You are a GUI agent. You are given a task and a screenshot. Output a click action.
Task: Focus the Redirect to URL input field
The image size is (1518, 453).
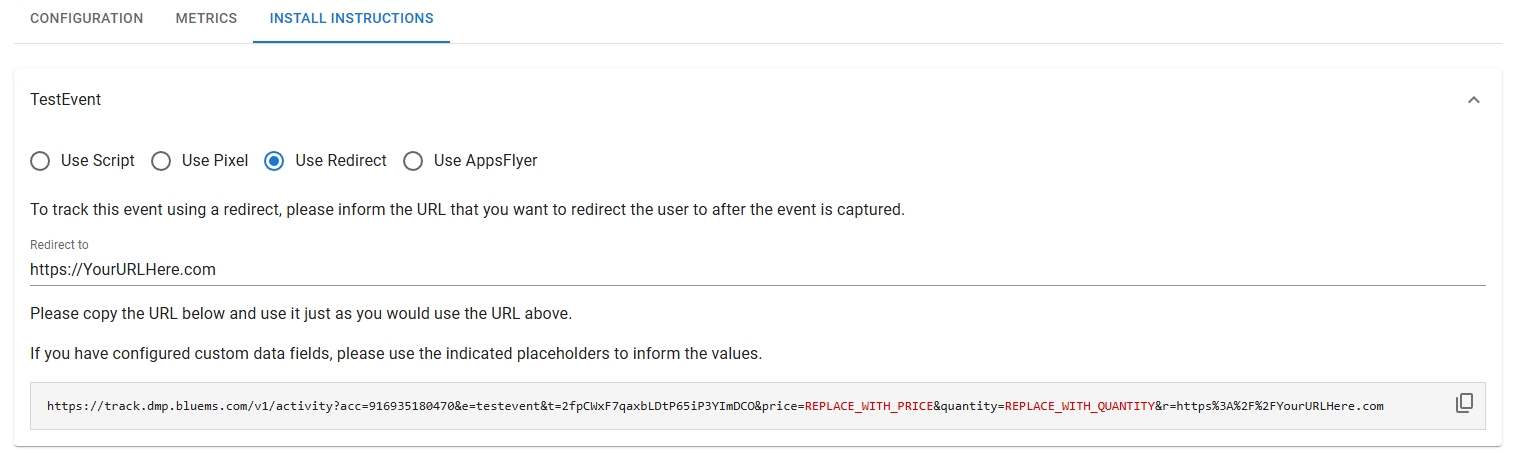coord(700,270)
